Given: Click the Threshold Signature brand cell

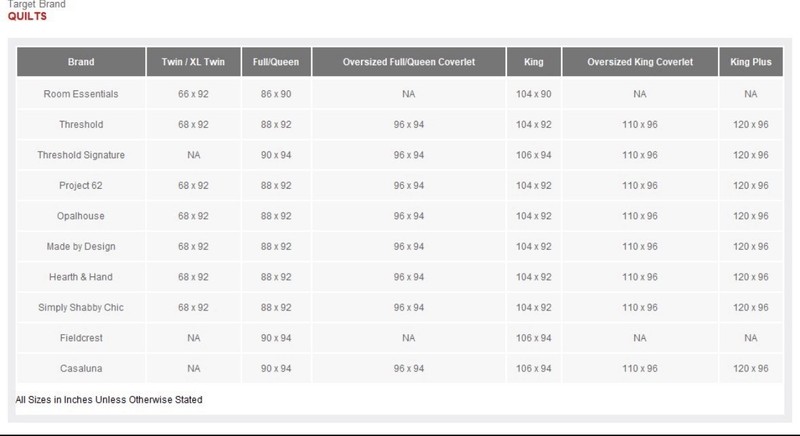Looking at the screenshot, I should pos(81,155).
